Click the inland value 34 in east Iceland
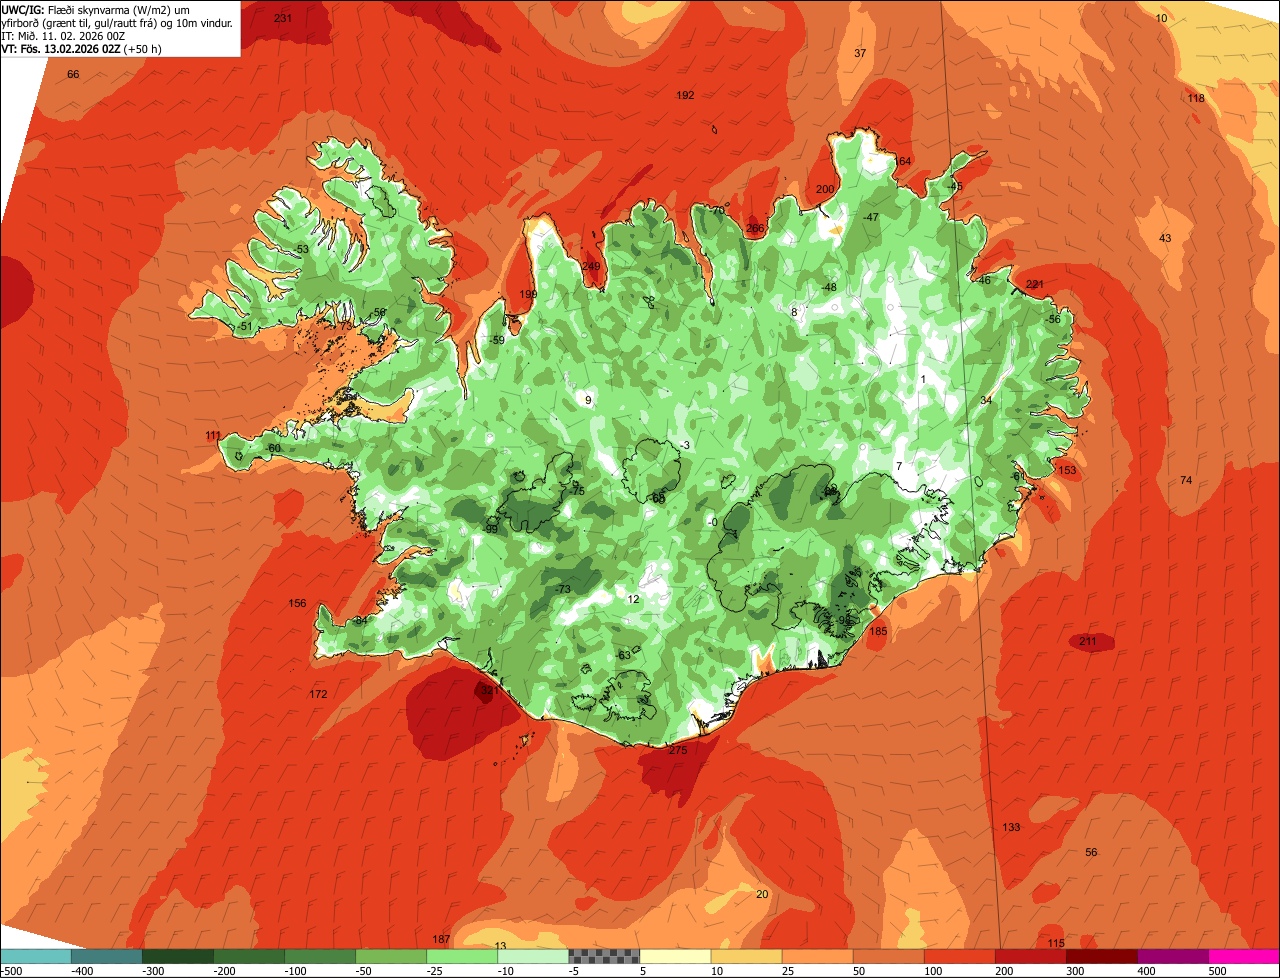The image size is (1280, 978). (x=986, y=400)
